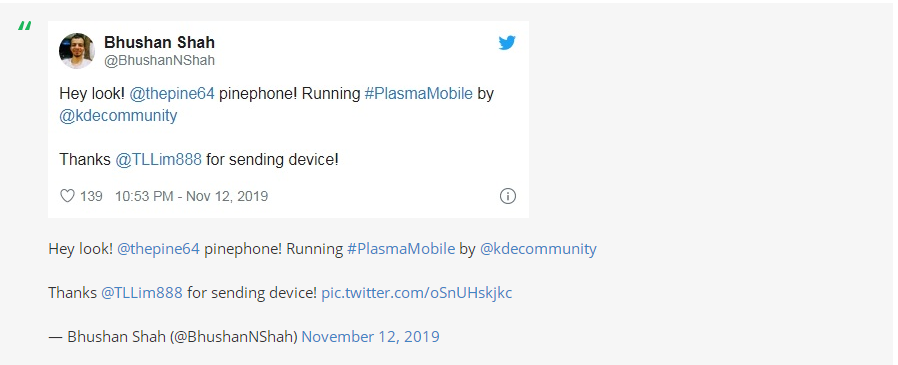
Task: Open the November 12, 2019 date link
Action: coord(370,336)
